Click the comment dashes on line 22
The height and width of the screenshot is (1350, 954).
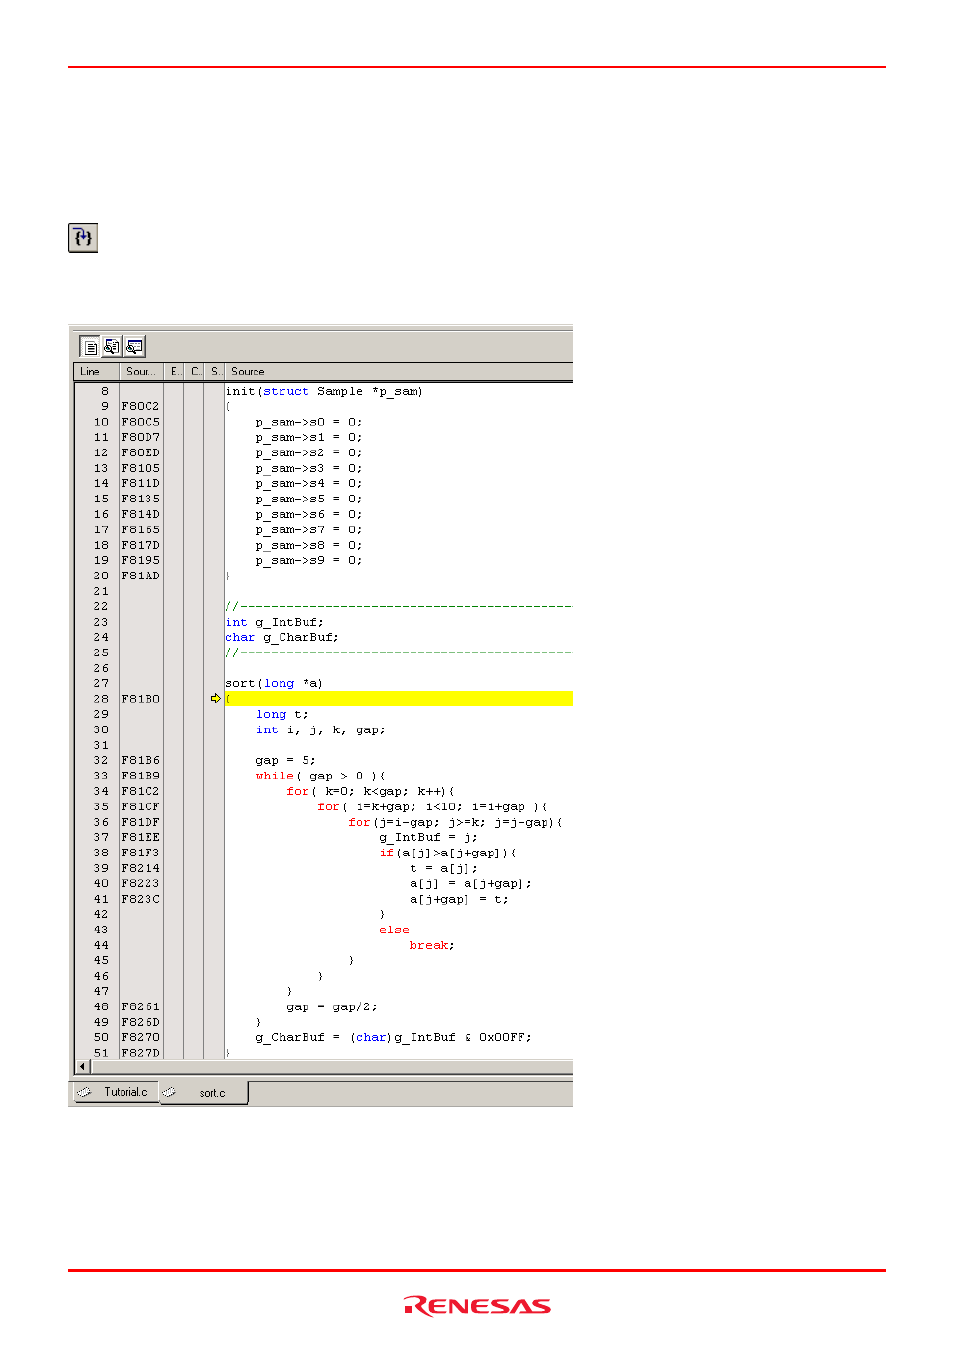click(399, 607)
